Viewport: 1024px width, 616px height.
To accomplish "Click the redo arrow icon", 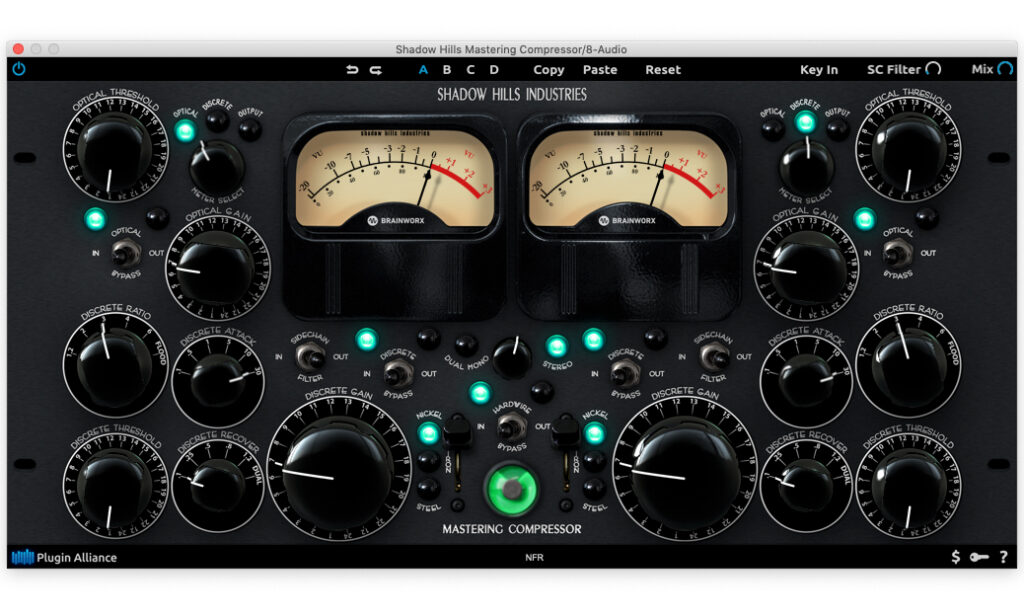I will point(376,69).
